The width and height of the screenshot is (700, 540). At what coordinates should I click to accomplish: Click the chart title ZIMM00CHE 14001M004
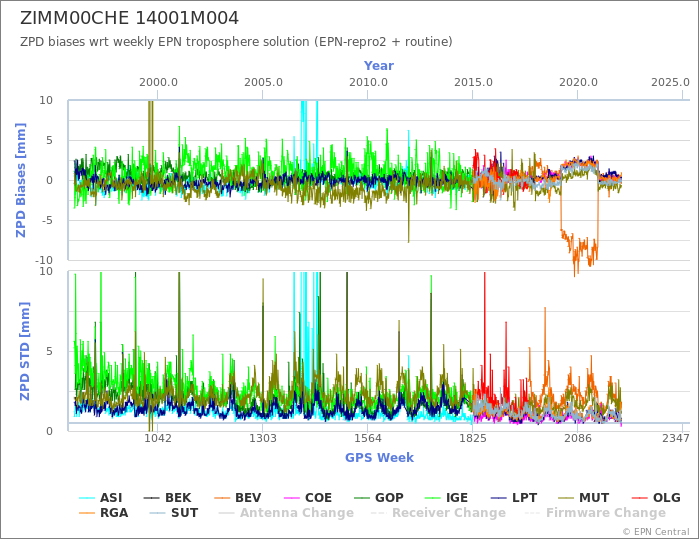point(129,18)
